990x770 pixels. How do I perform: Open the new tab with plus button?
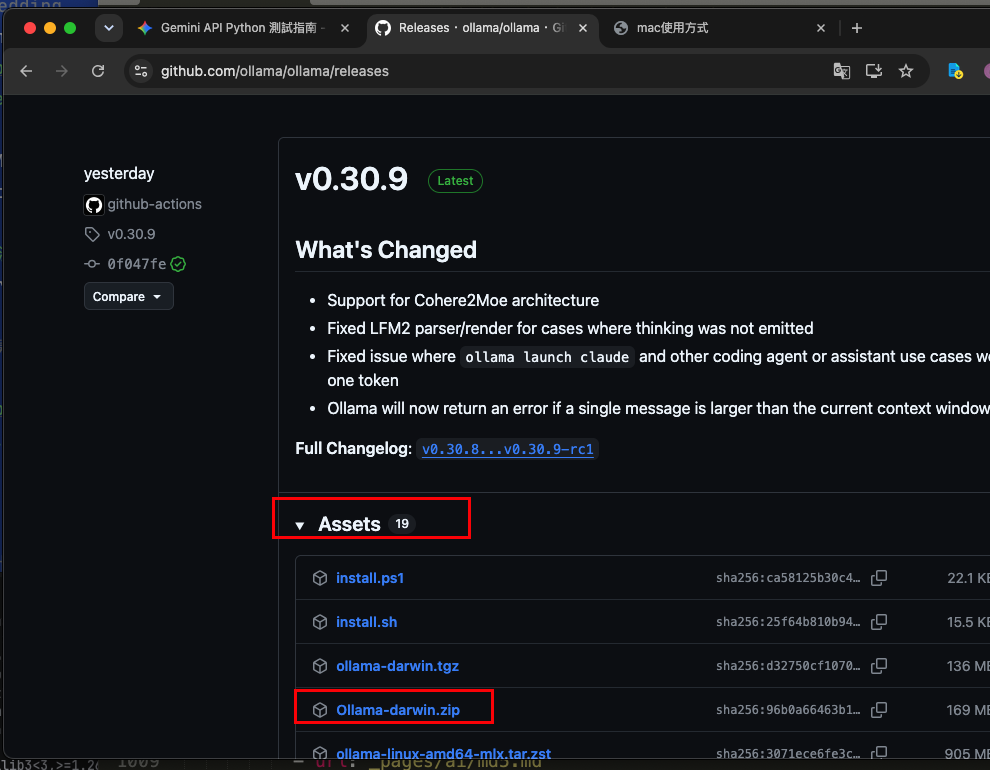pyautogui.click(x=857, y=28)
